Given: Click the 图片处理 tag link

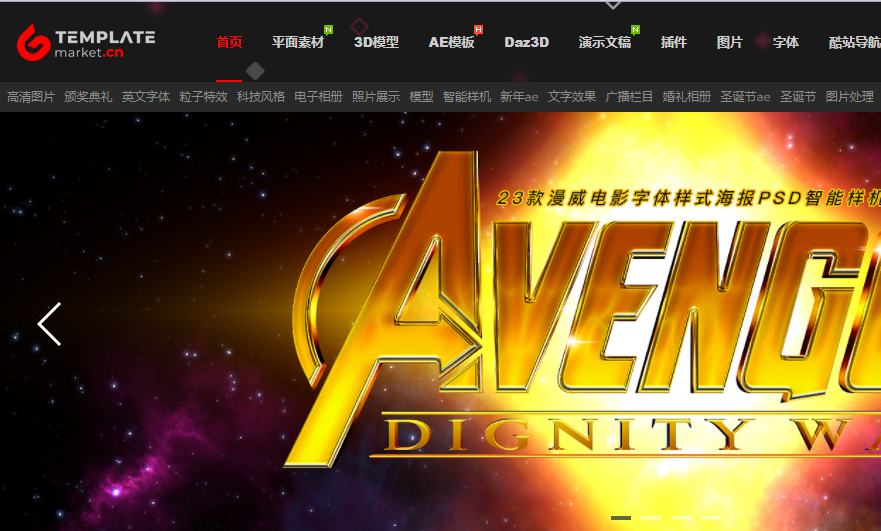Looking at the screenshot, I should (x=850, y=97).
